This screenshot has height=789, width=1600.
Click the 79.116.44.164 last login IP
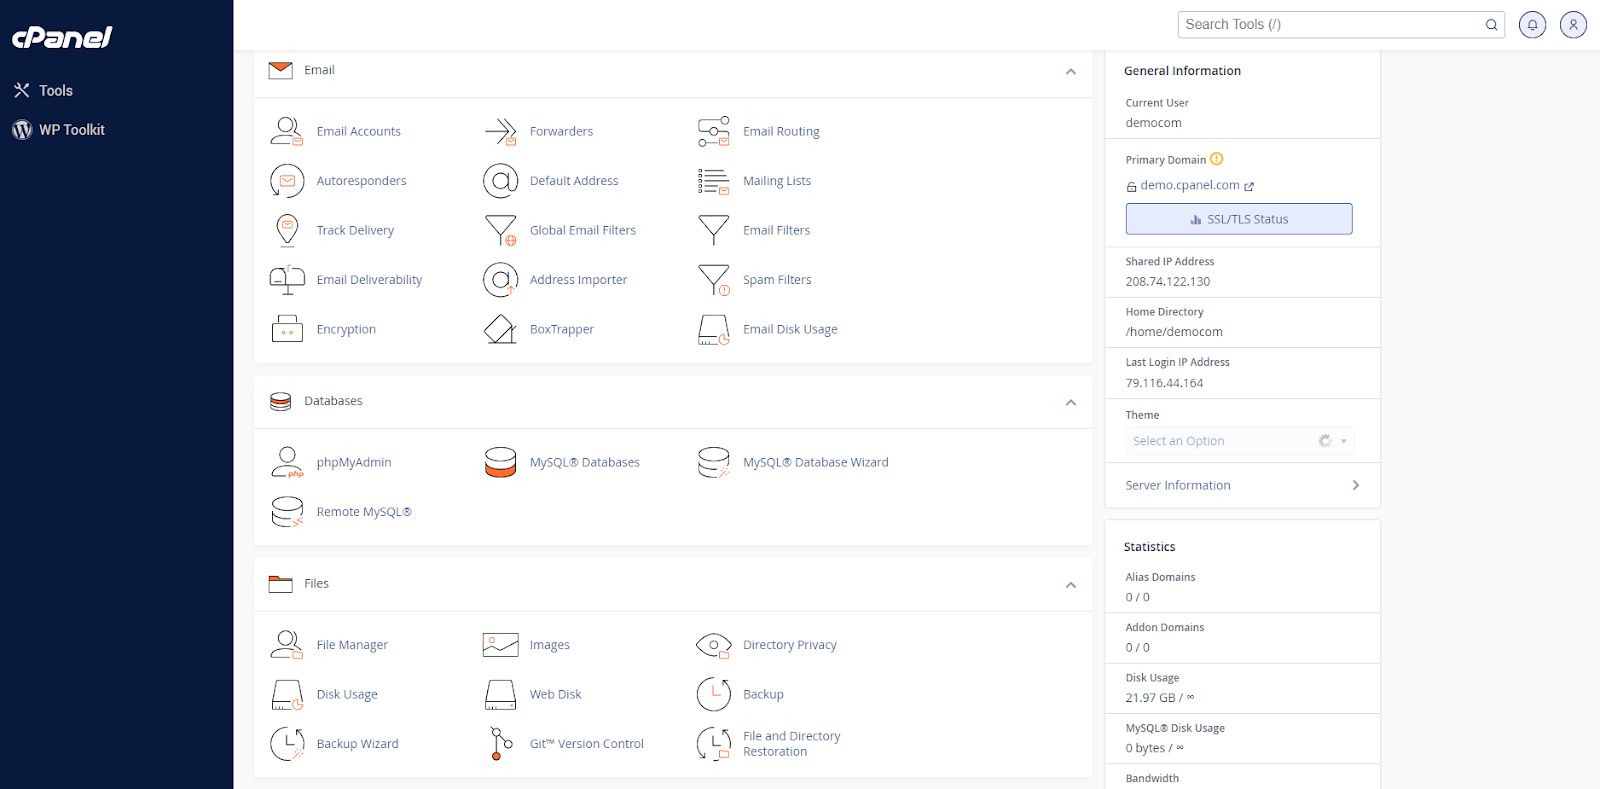[1165, 383]
